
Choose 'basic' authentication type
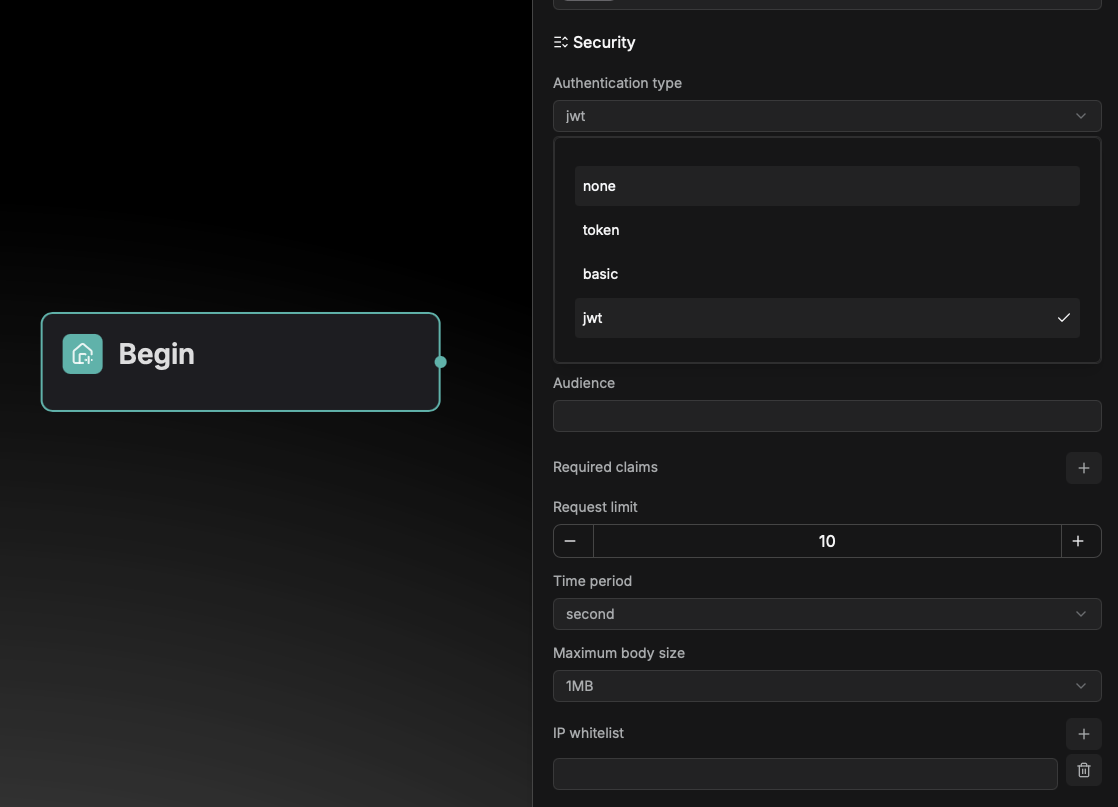[826, 274]
